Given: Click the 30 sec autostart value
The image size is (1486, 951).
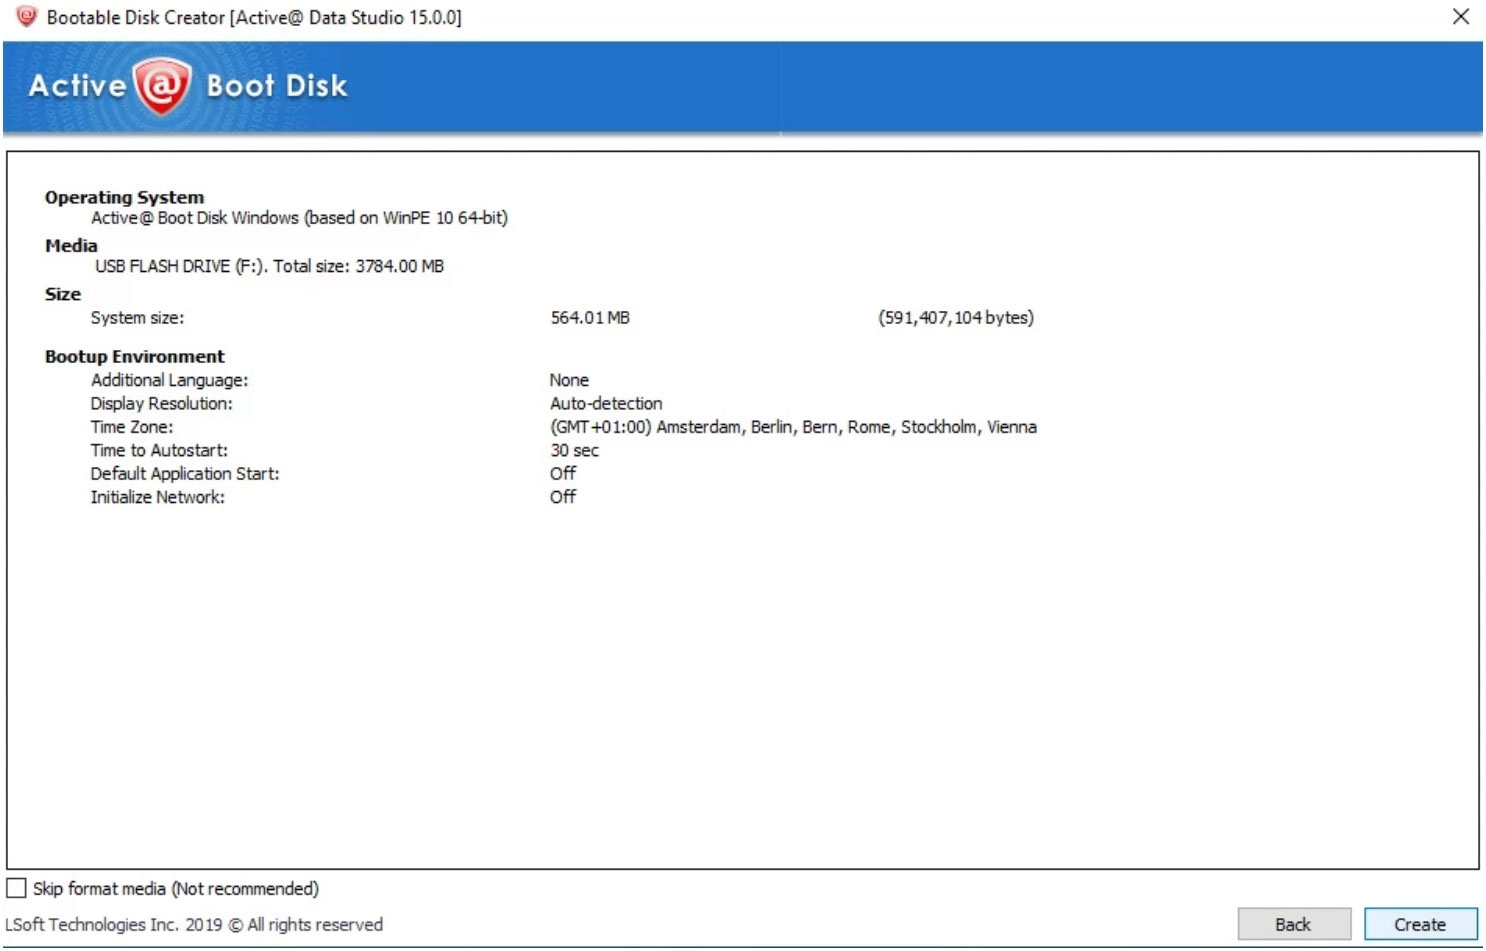Looking at the screenshot, I should coord(573,450).
